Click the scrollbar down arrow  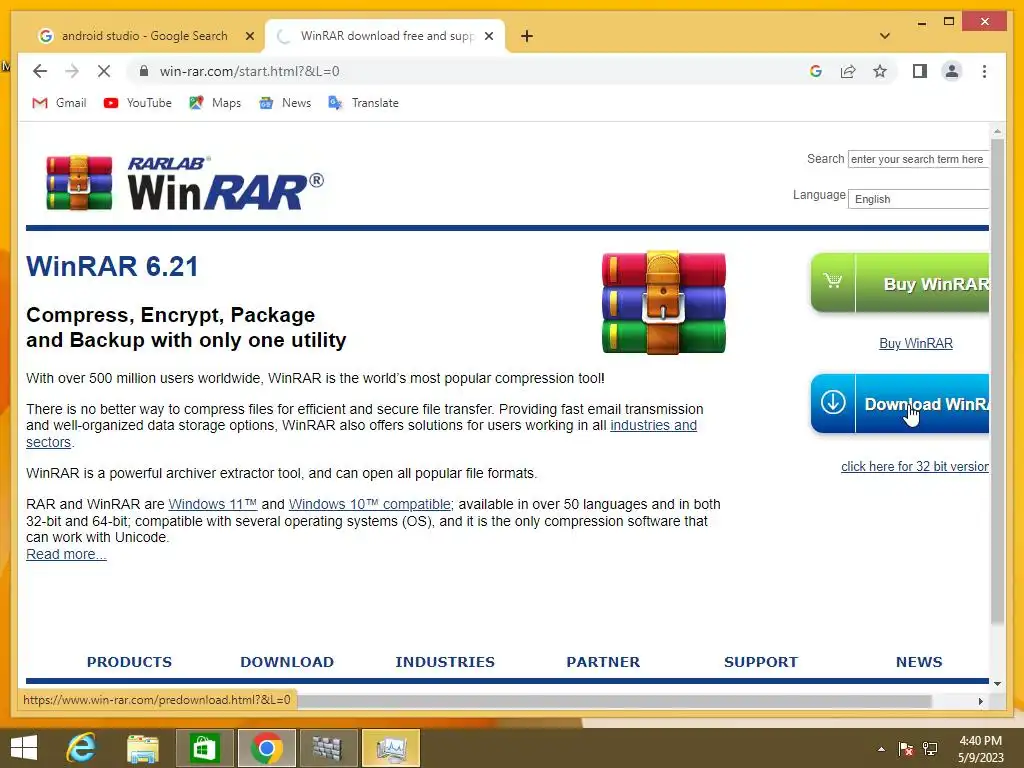[x=997, y=684]
